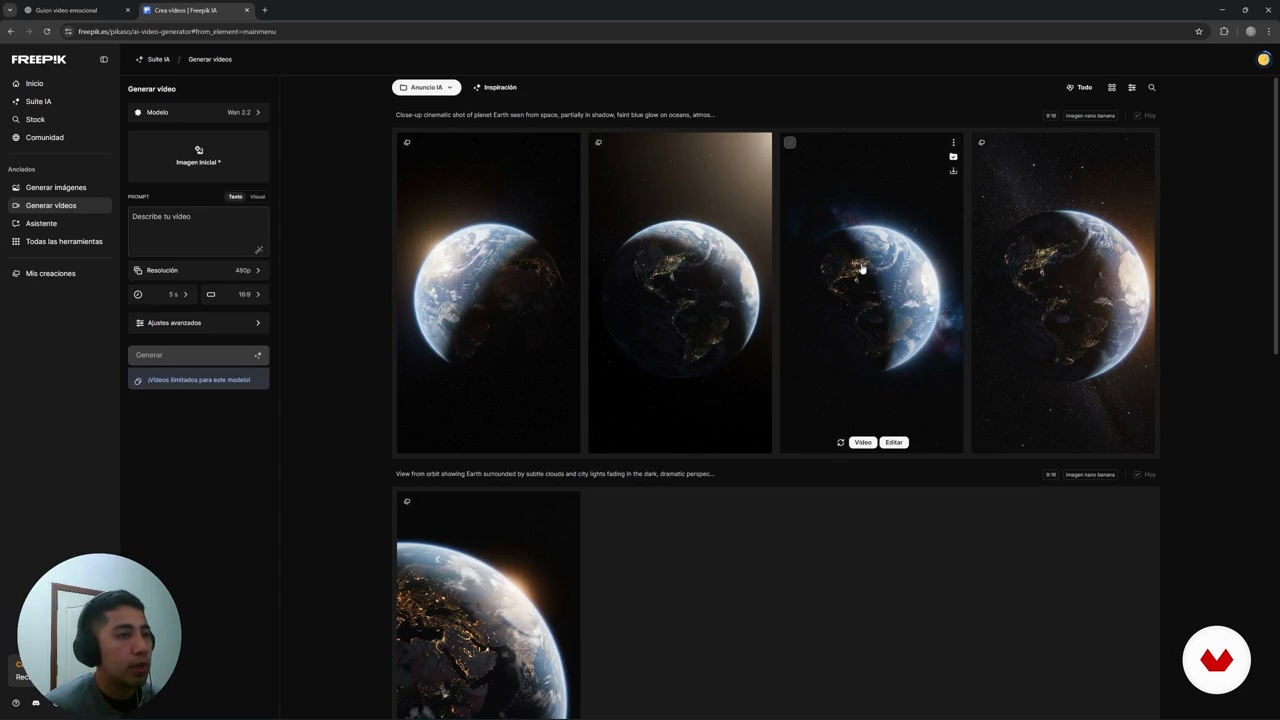
Task: Click the icon atop the second Earth image
Action: pyautogui.click(x=598, y=142)
